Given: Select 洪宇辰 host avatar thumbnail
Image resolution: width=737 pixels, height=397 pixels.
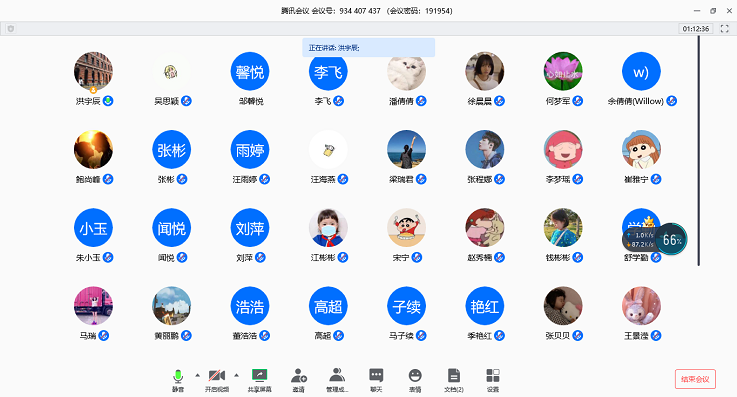Looking at the screenshot, I should click(x=94, y=71).
